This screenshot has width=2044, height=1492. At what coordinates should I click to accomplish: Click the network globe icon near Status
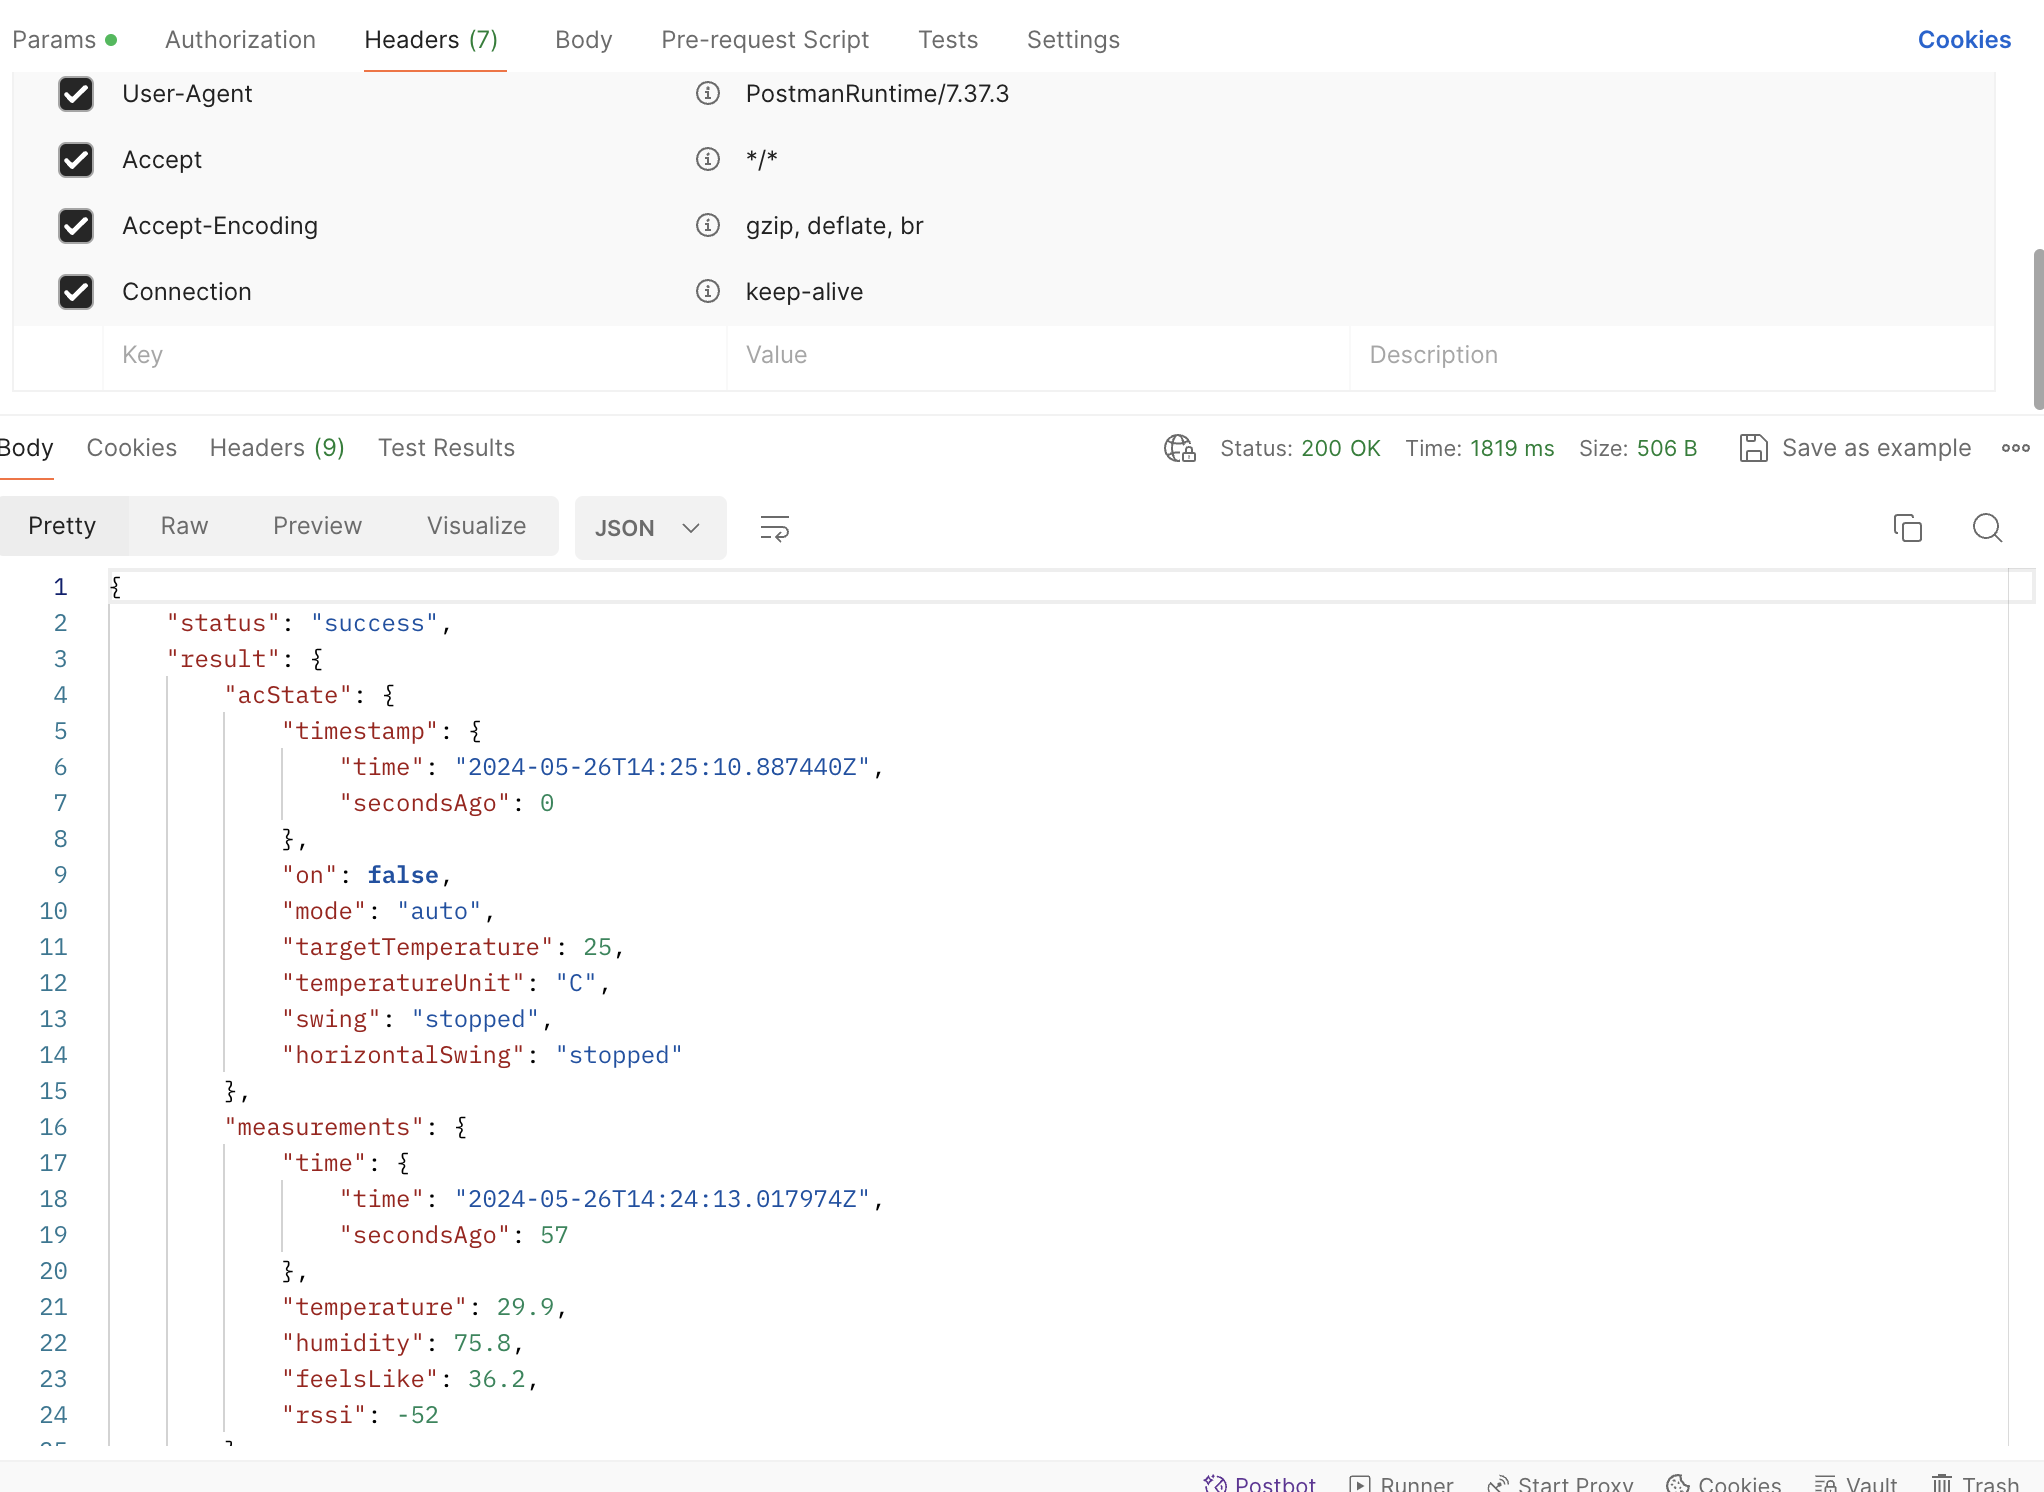click(1179, 448)
